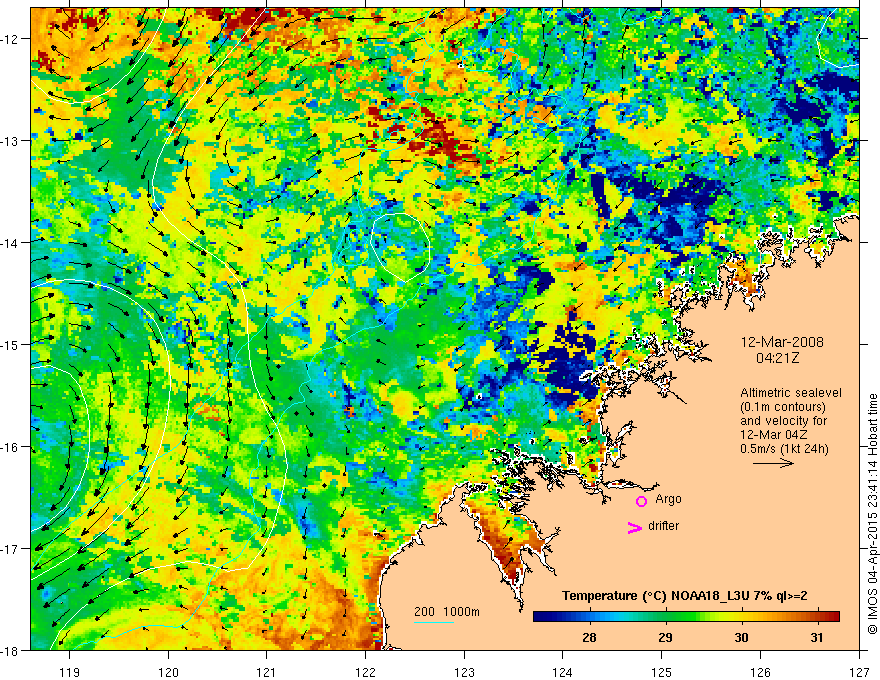Click the 'drifter' legend label
Image resolution: width=880 pixels, height=680 pixels.
[663, 526]
